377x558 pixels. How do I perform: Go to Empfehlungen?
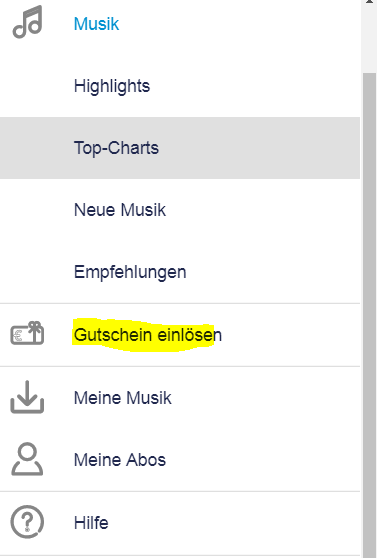[x=130, y=273]
